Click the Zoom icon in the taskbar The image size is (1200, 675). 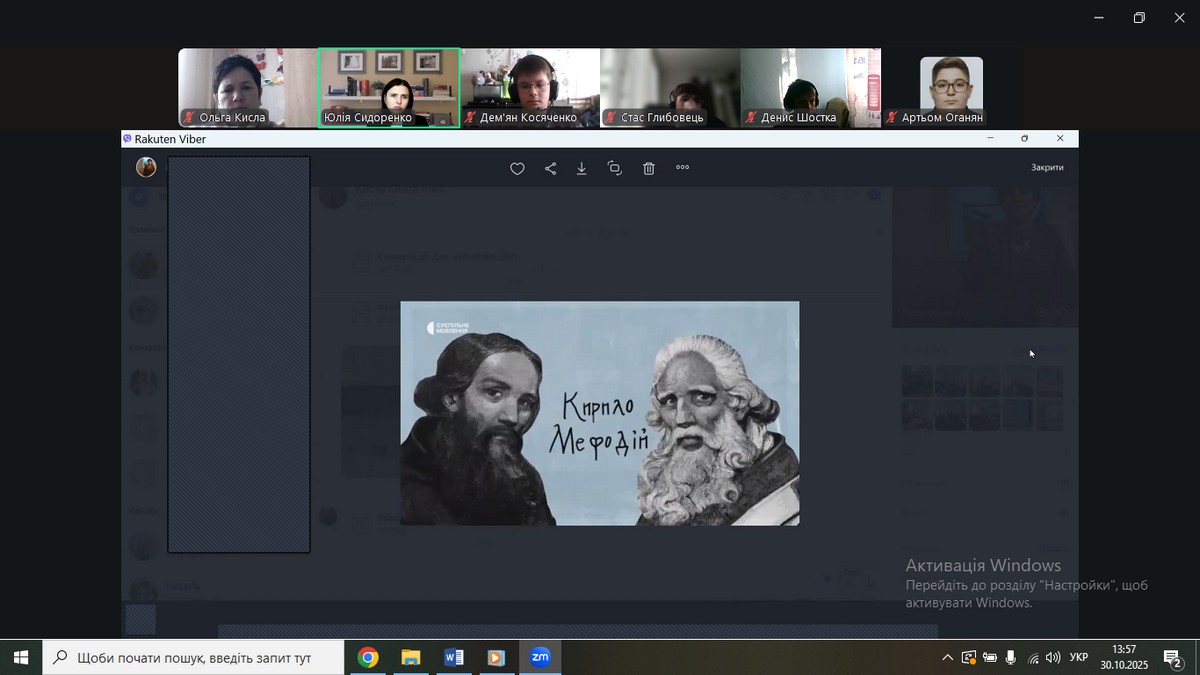[x=540, y=657]
